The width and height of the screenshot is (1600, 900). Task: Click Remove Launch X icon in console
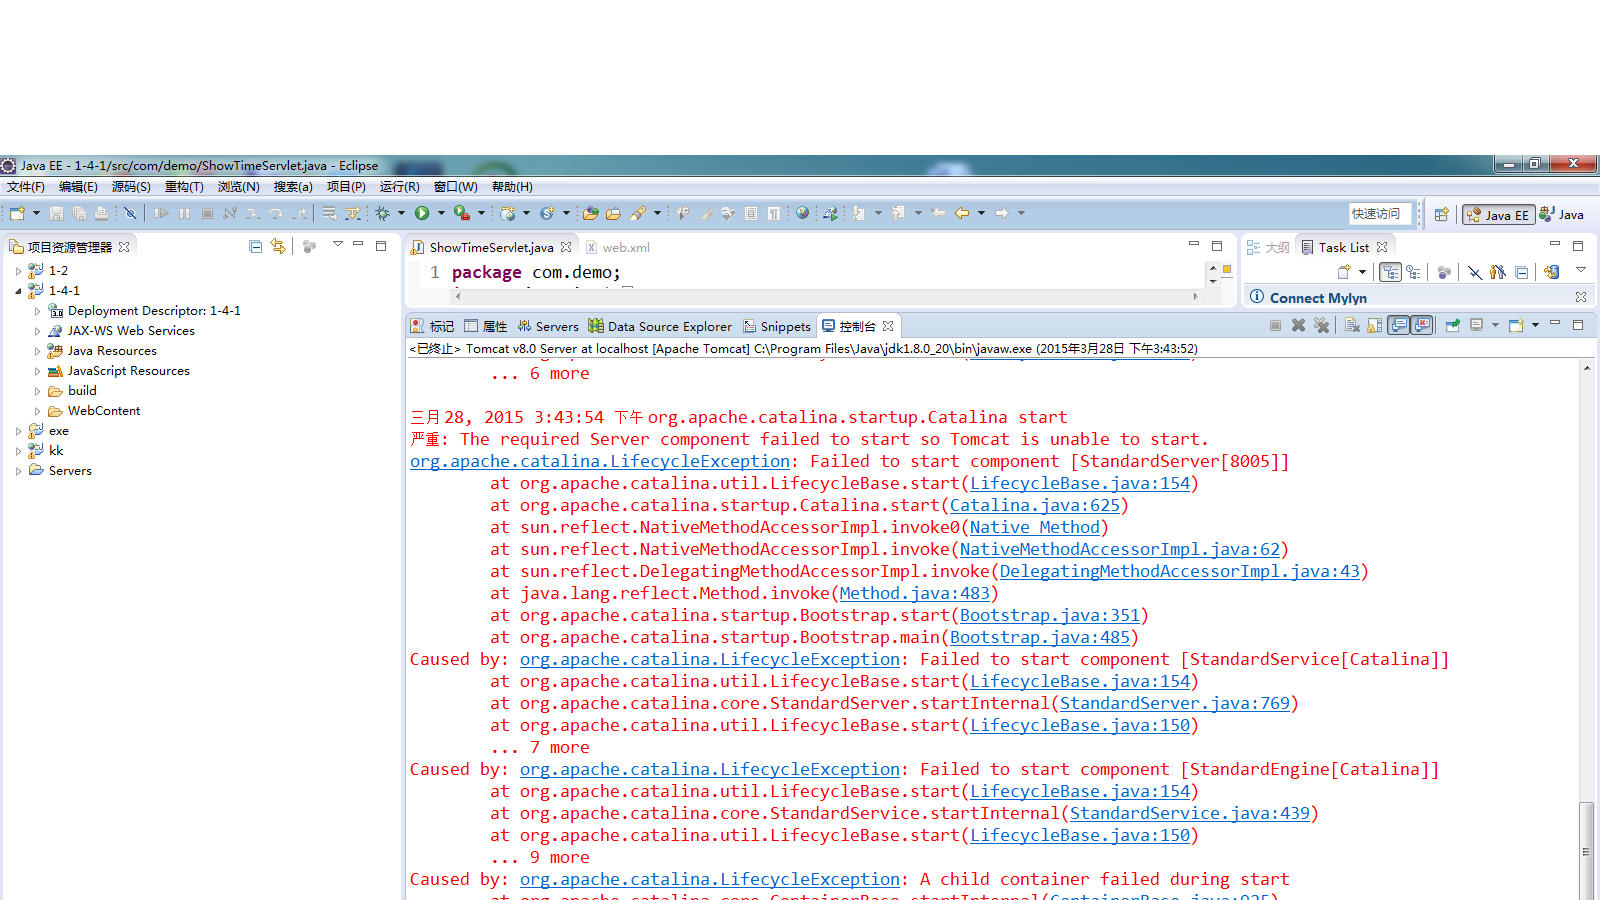(1298, 325)
